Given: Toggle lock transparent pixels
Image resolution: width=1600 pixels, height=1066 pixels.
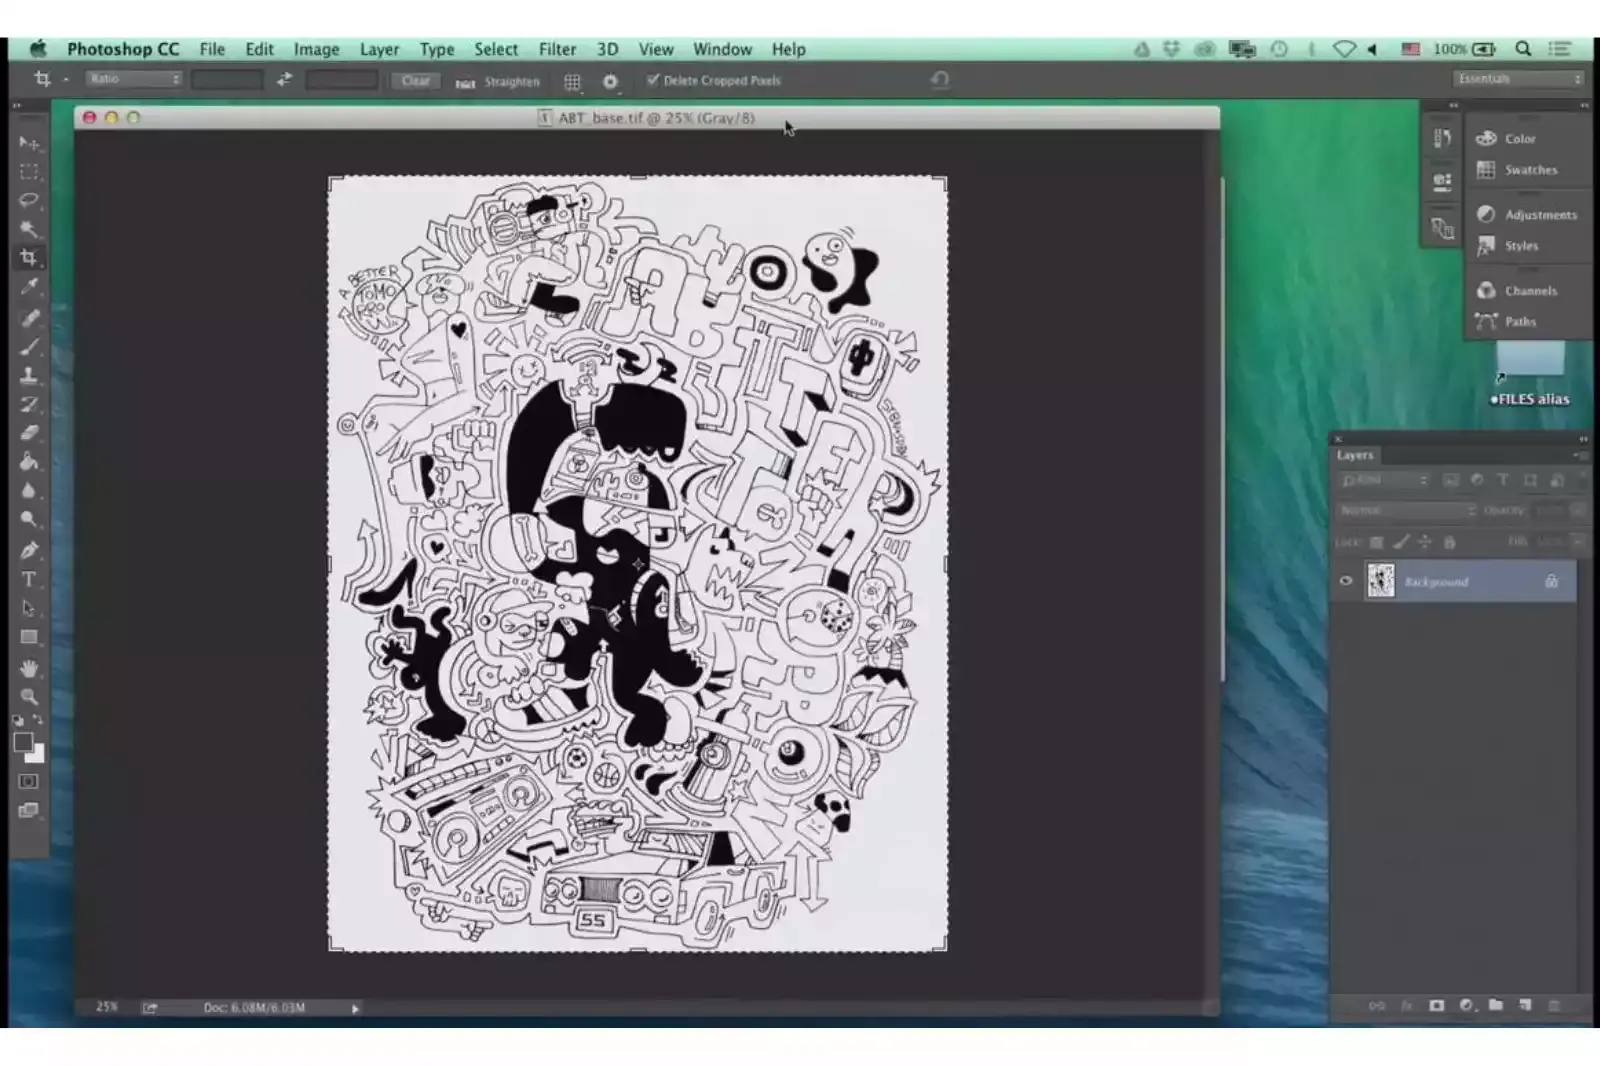Looking at the screenshot, I should coord(1376,542).
